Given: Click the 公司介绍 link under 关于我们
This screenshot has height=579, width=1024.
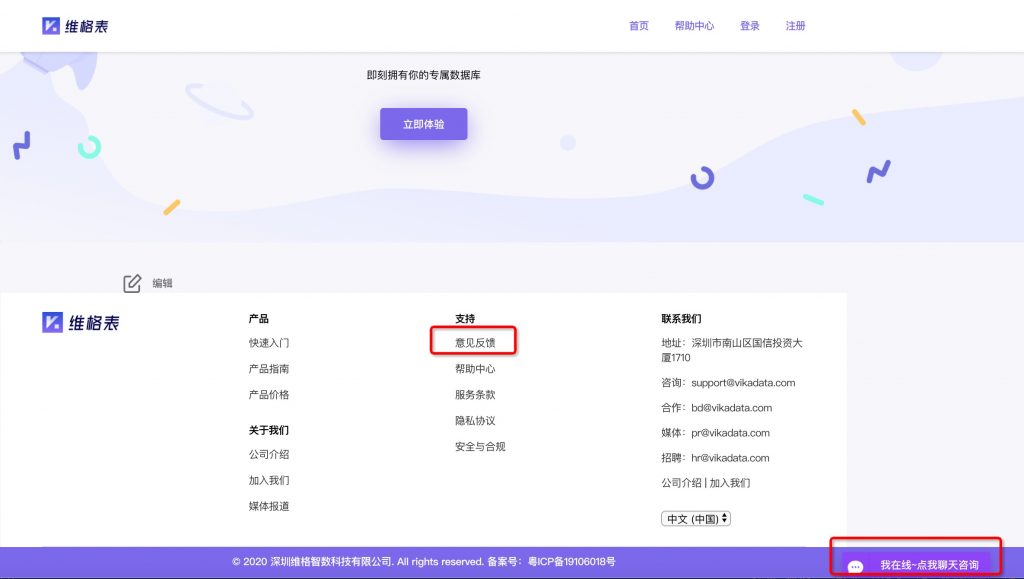Looking at the screenshot, I should click(x=269, y=454).
